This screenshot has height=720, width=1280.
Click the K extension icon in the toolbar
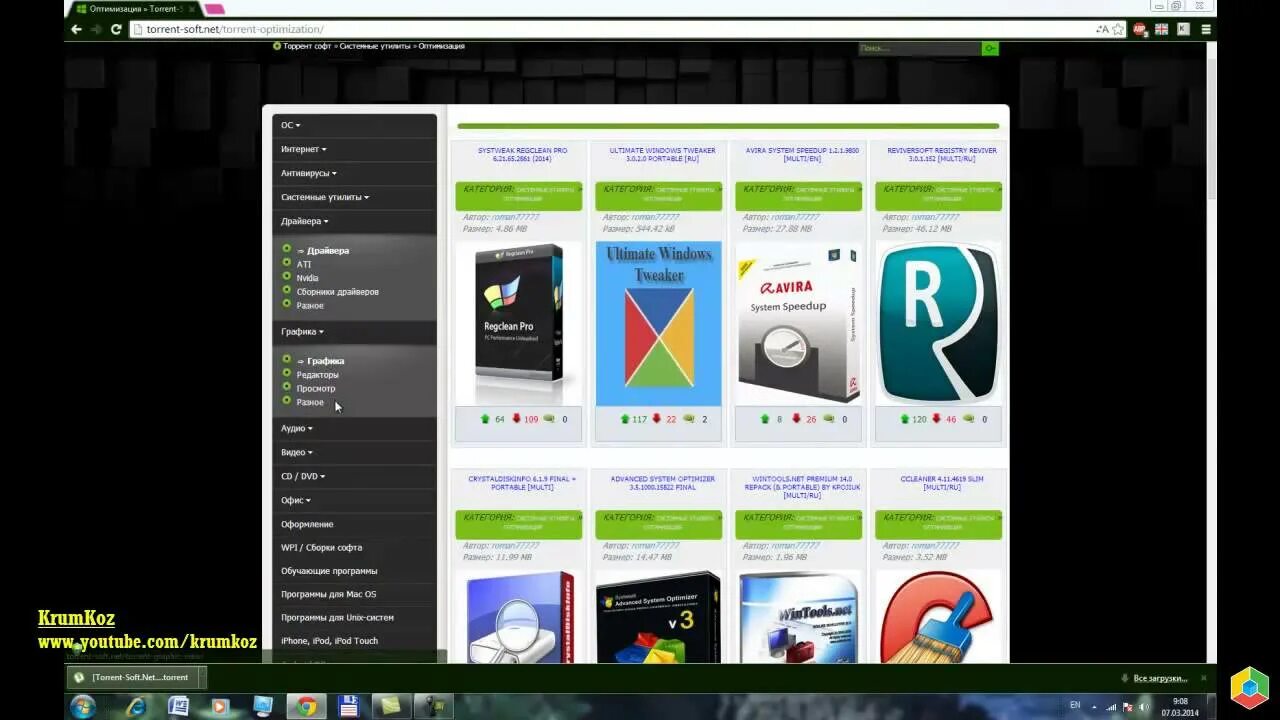pos(1183,29)
